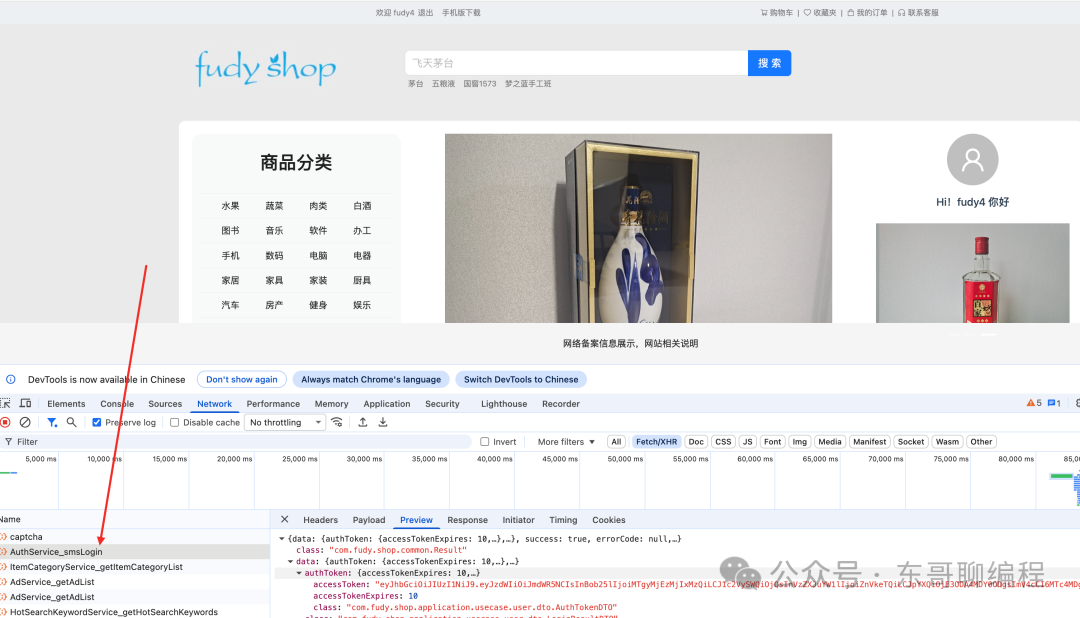Select the Fetch/XHR request type filter
Screen dimensions: 1080x618
[656, 442]
